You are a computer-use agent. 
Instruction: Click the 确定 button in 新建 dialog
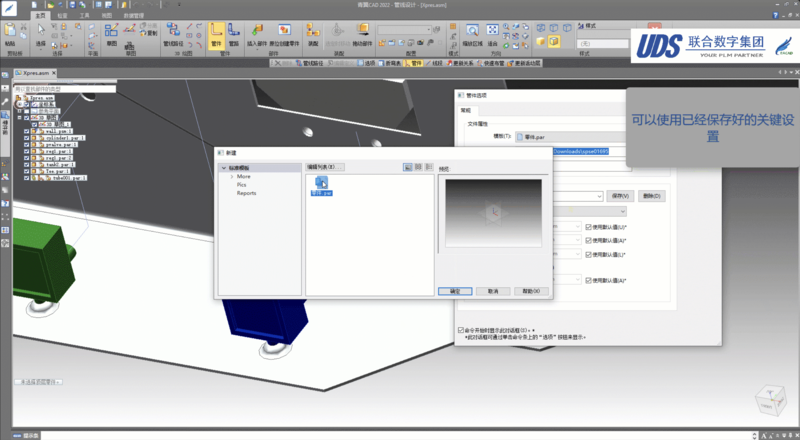(454, 291)
